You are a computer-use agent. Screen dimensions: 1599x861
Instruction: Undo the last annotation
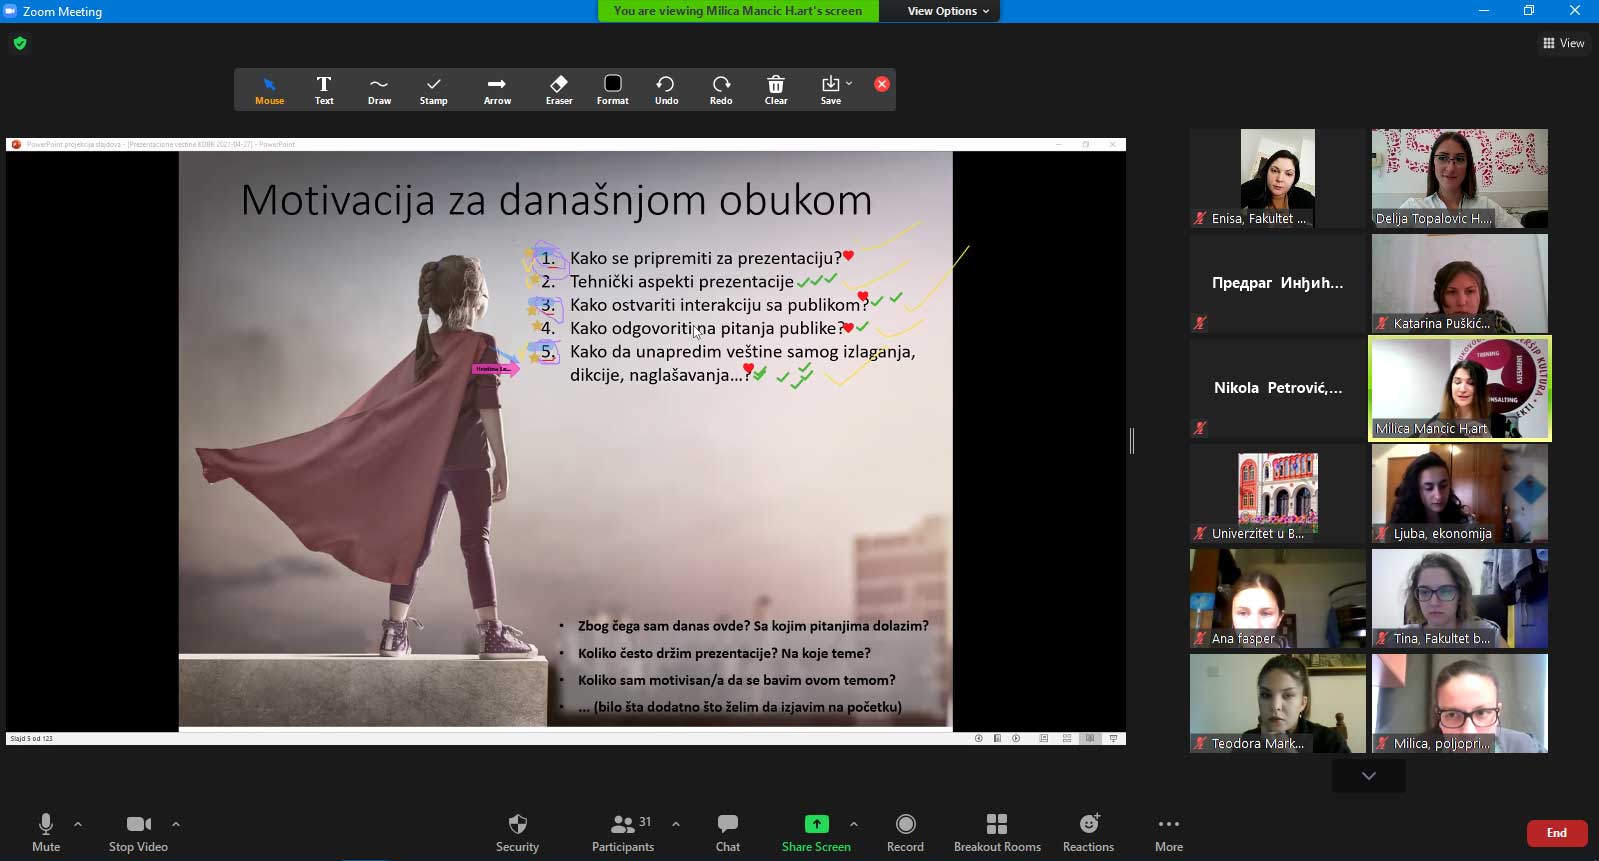pos(666,89)
